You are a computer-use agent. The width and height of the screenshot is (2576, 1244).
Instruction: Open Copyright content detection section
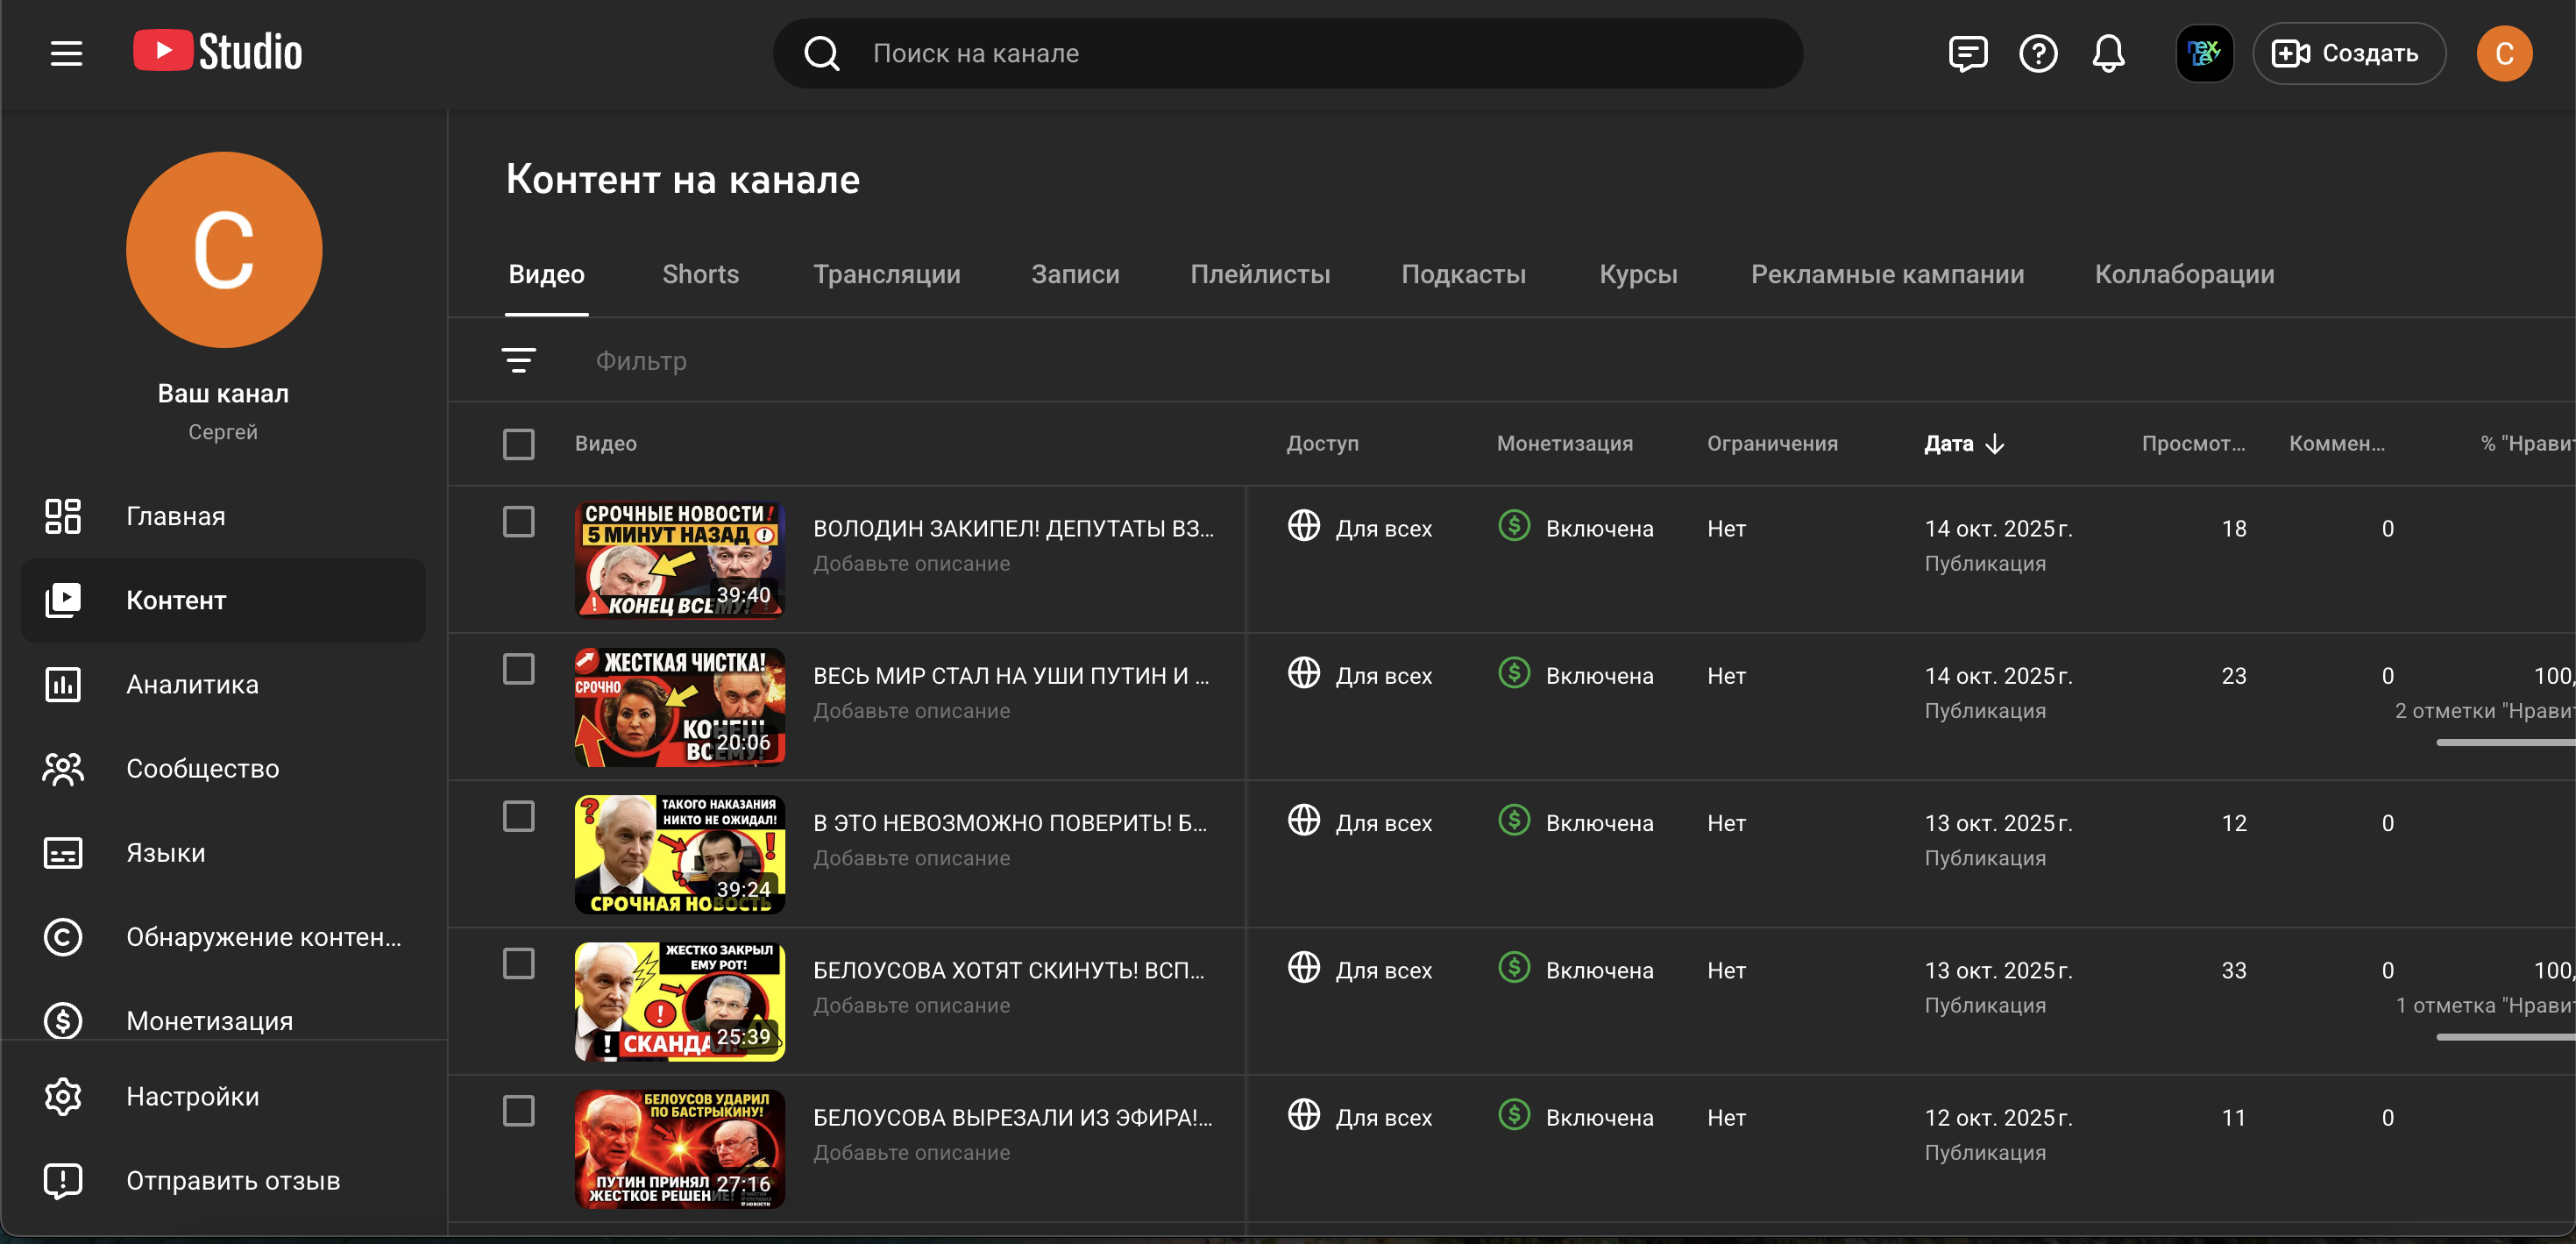263,936
